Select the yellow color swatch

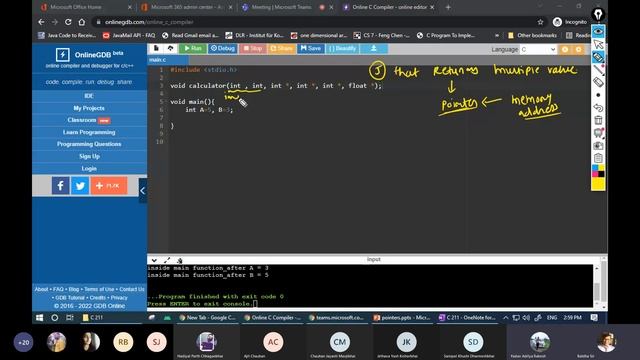point(598,184)
